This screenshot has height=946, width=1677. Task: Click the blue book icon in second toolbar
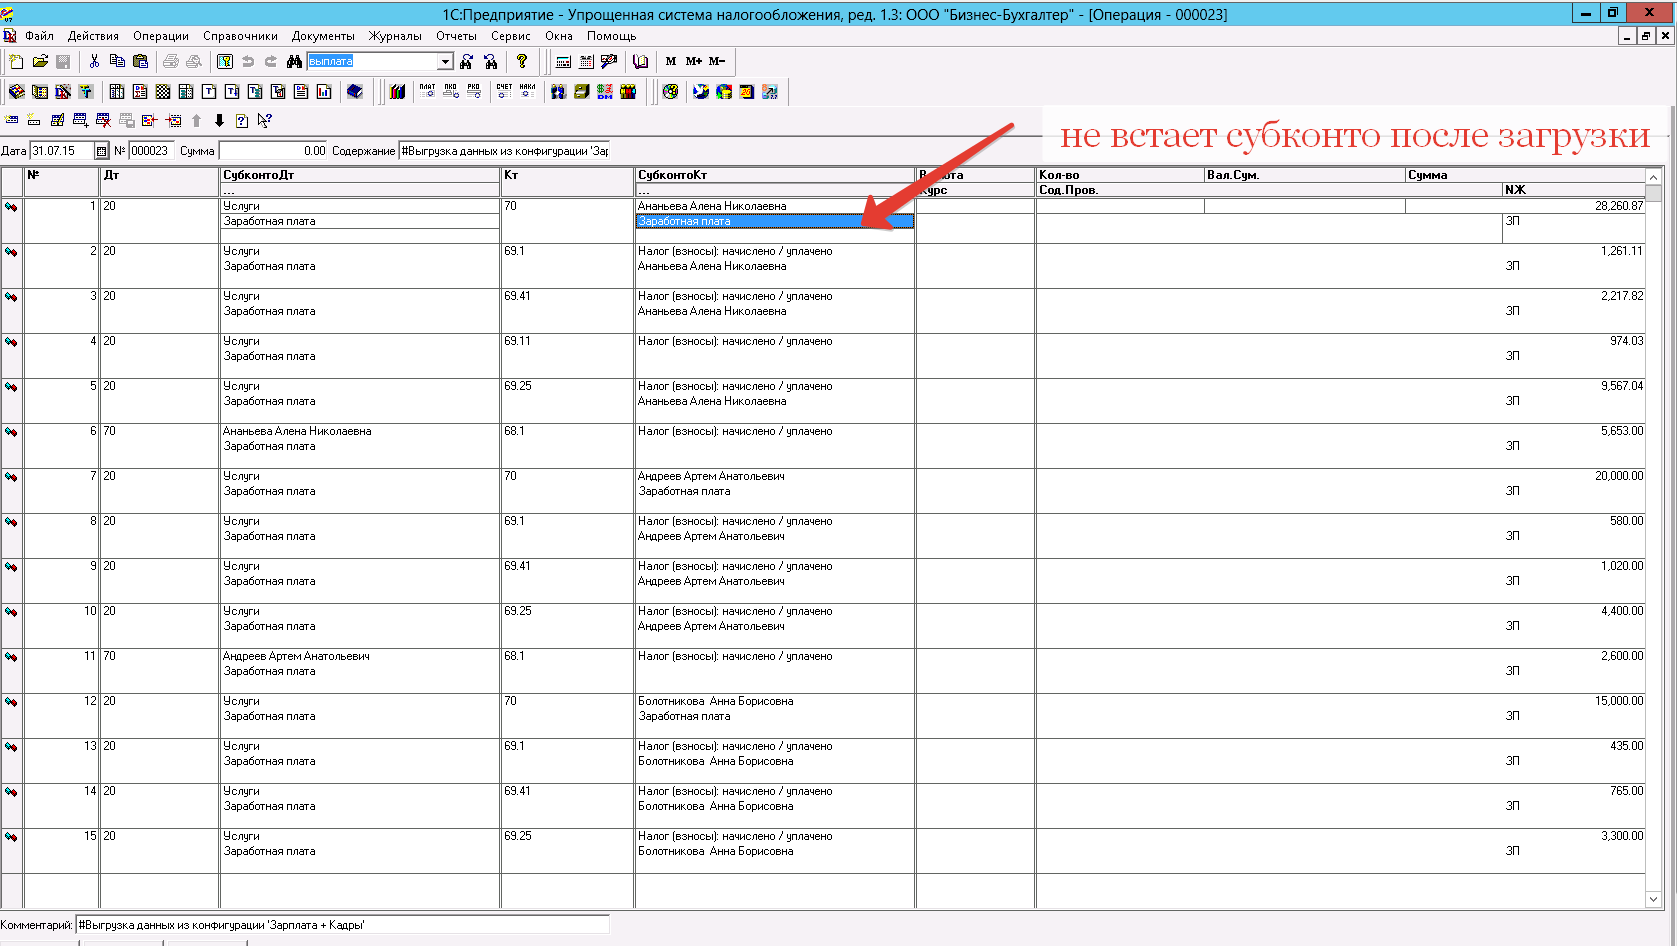point(354,92)
